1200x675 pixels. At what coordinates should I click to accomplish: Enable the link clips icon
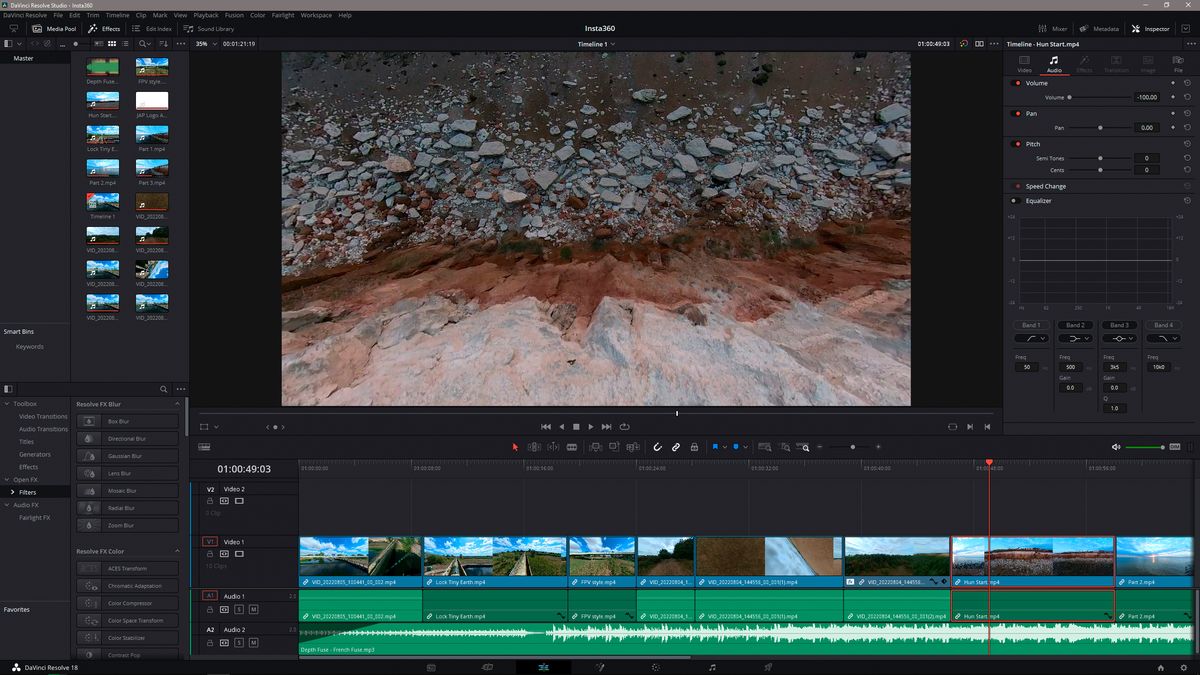click(676, 447)
